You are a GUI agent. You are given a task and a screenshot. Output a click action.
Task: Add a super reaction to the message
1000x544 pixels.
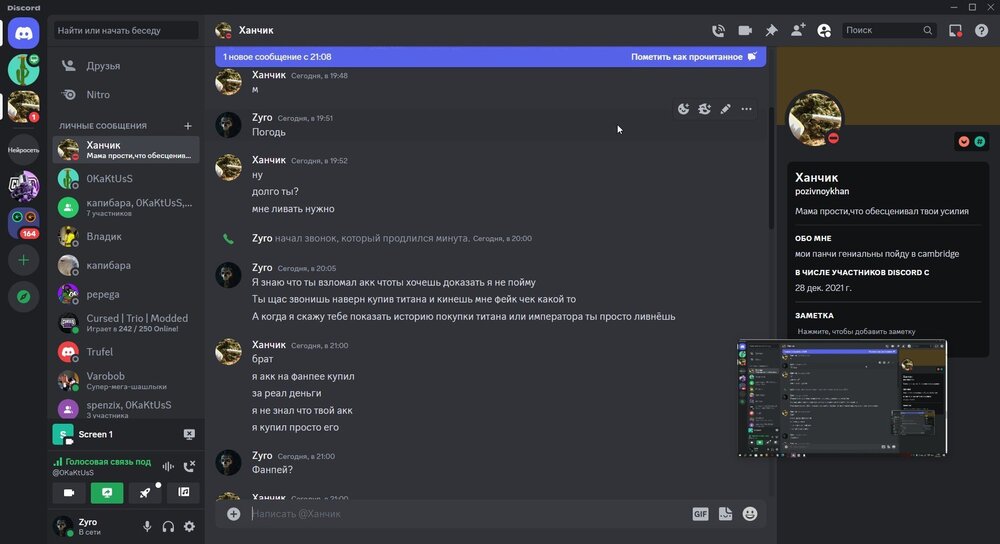tap(704, 109)
